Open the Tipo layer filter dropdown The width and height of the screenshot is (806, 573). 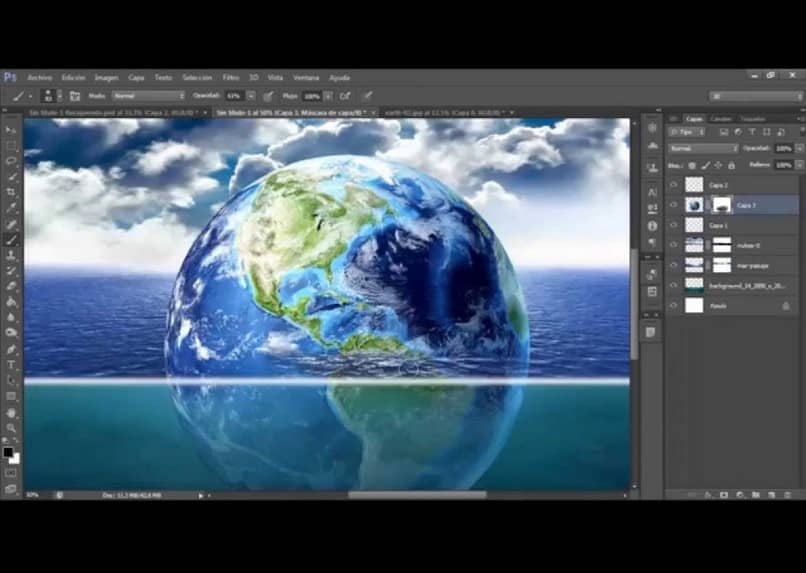pyautogui.click(x=686, y=132)
